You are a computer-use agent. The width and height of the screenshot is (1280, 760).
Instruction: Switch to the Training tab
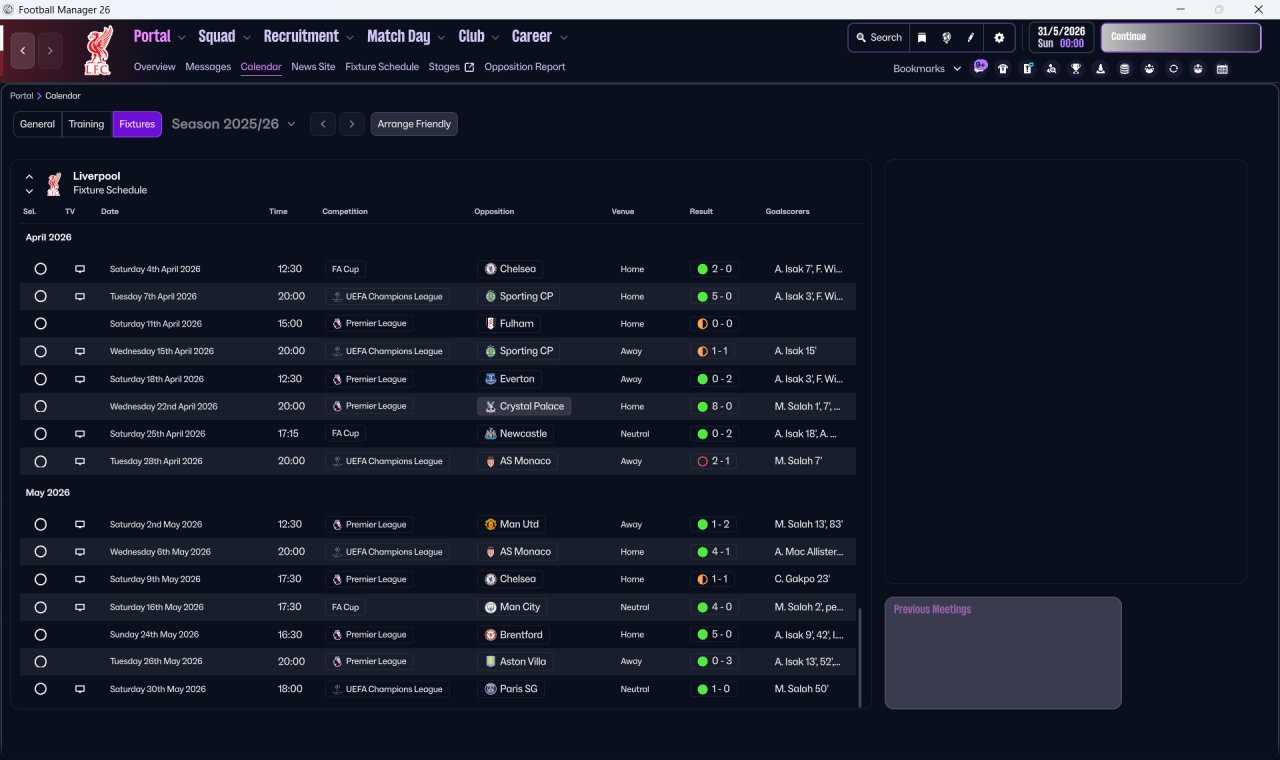tap(86, 124)
